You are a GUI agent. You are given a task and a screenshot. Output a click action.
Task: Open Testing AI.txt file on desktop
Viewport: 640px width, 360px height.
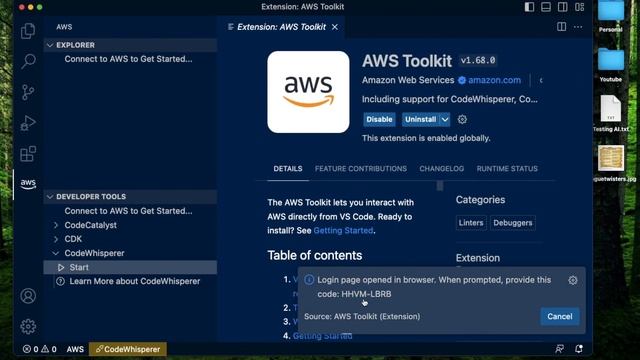tap(611, 113)
